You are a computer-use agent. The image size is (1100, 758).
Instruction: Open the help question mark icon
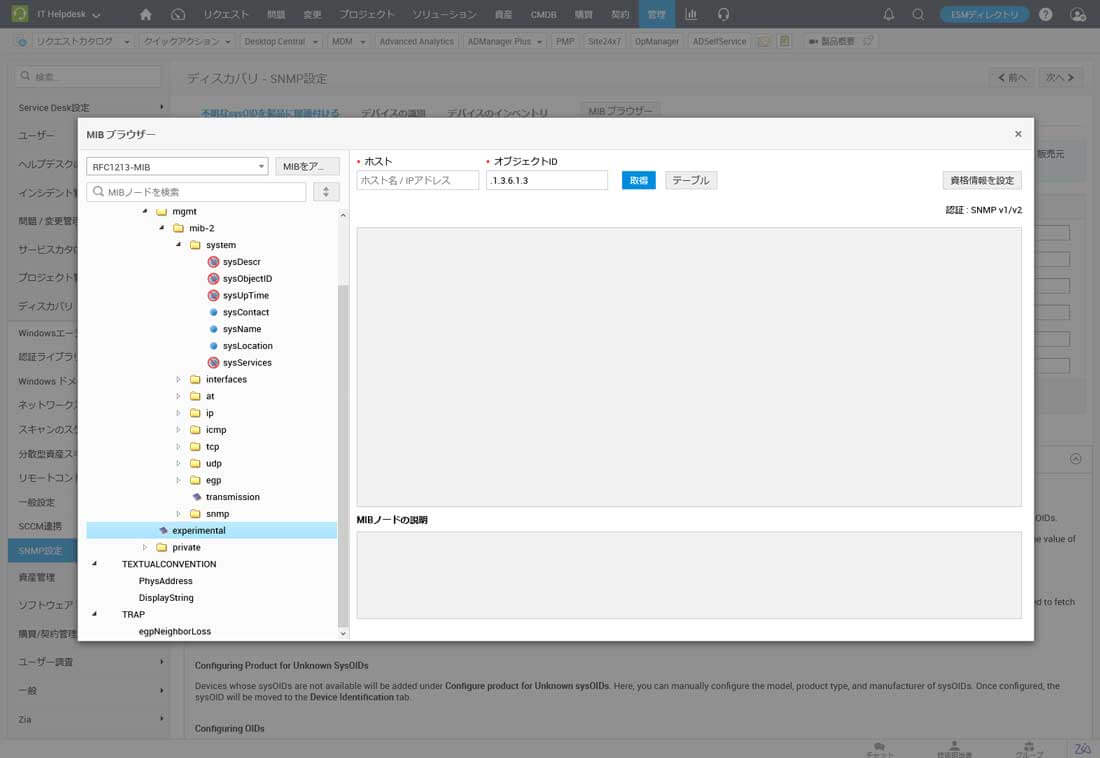point(1045,14)
